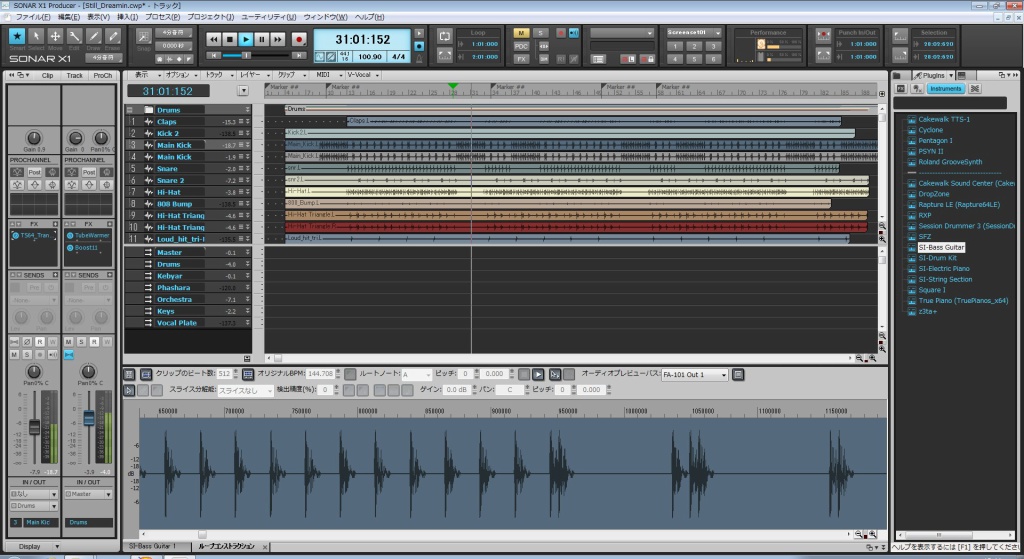Start playback with the Play button
Image resolution: width=1024 pixels, height=559 pixels.
(246, 39)
